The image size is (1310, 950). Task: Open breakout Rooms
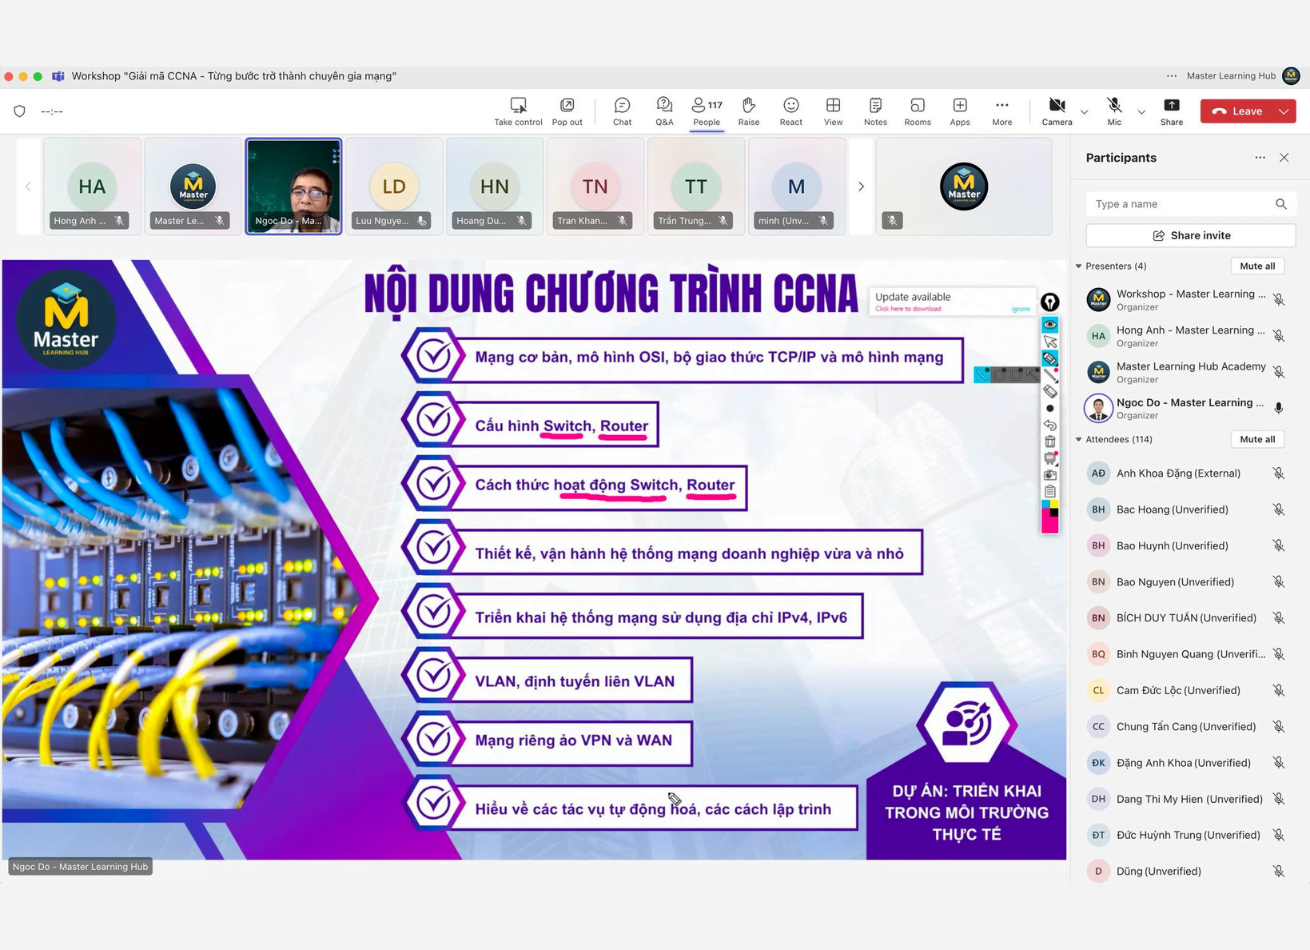point(917,111)
